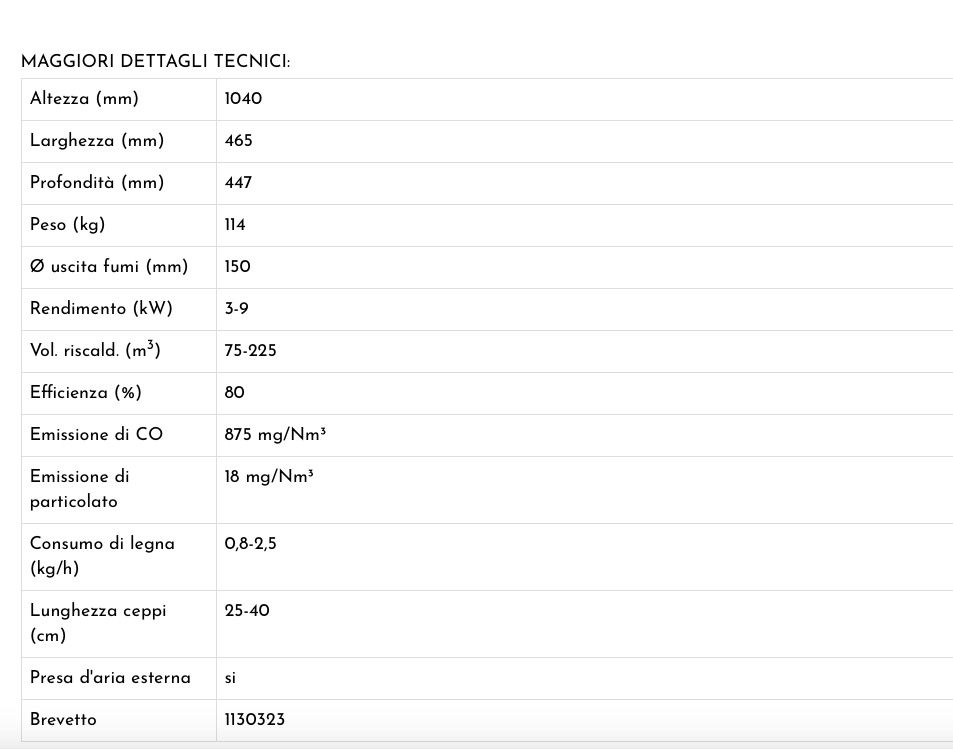953x749 pixels.
Task: Click the Presa d'aria esterna label
Action: (x=110, y=677)
